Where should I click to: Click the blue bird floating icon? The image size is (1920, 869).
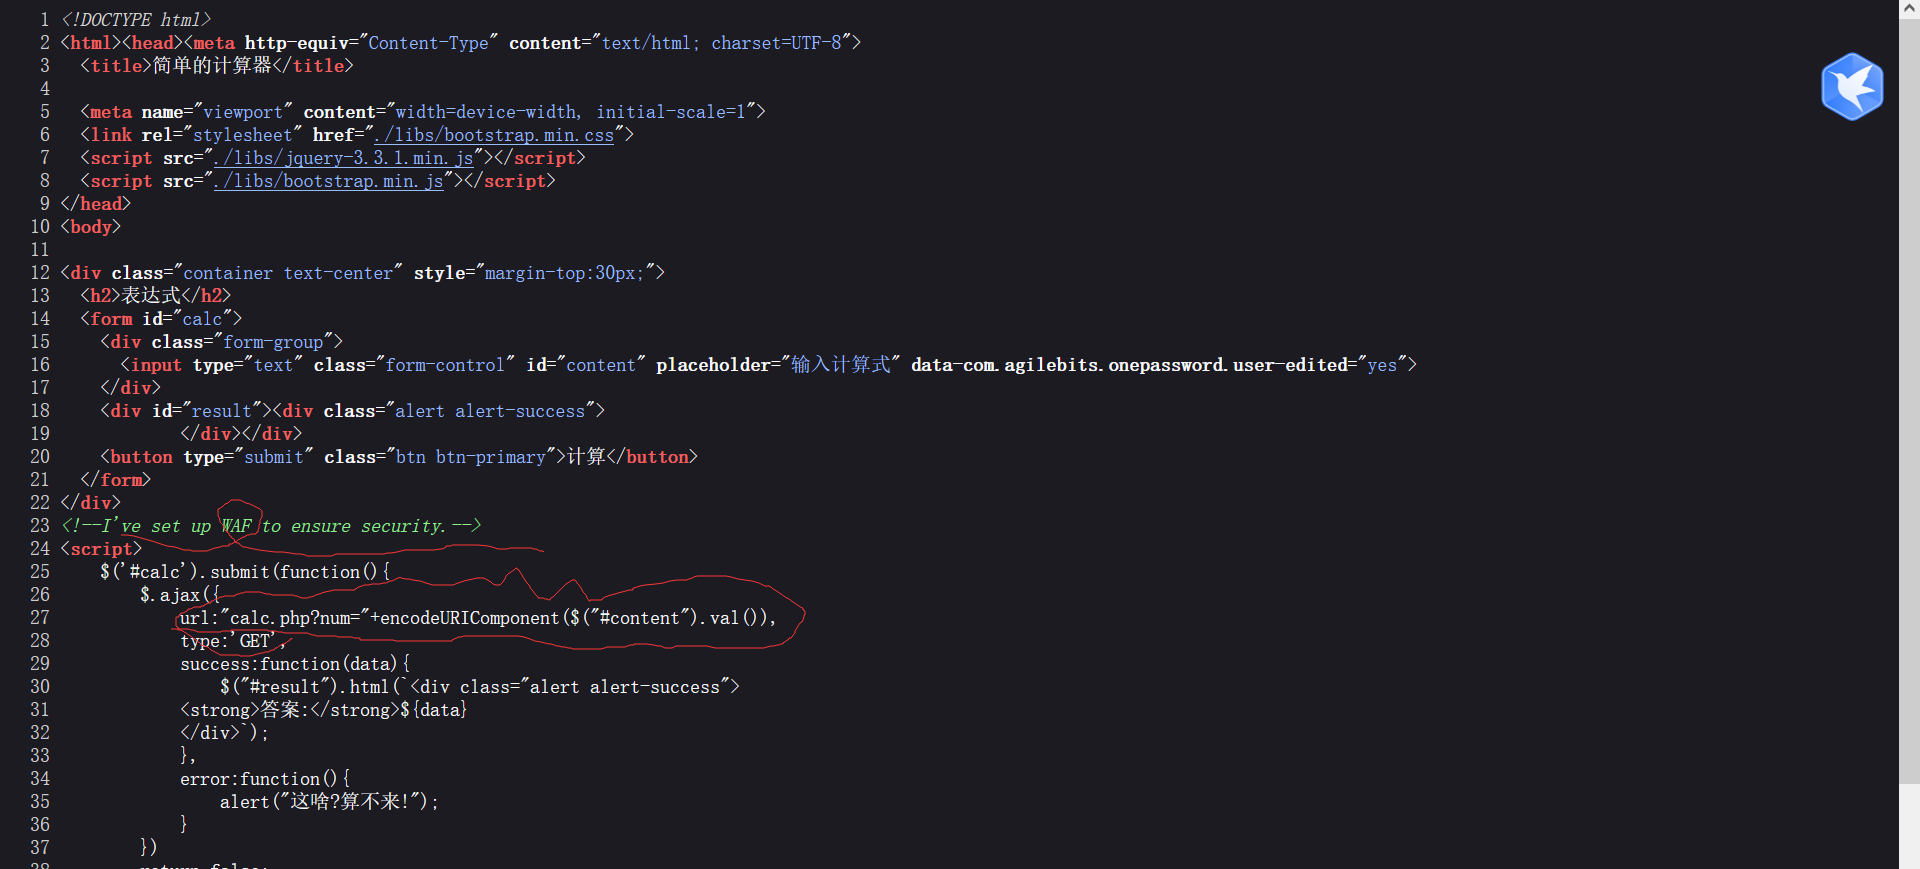[x=1852, y=87]
